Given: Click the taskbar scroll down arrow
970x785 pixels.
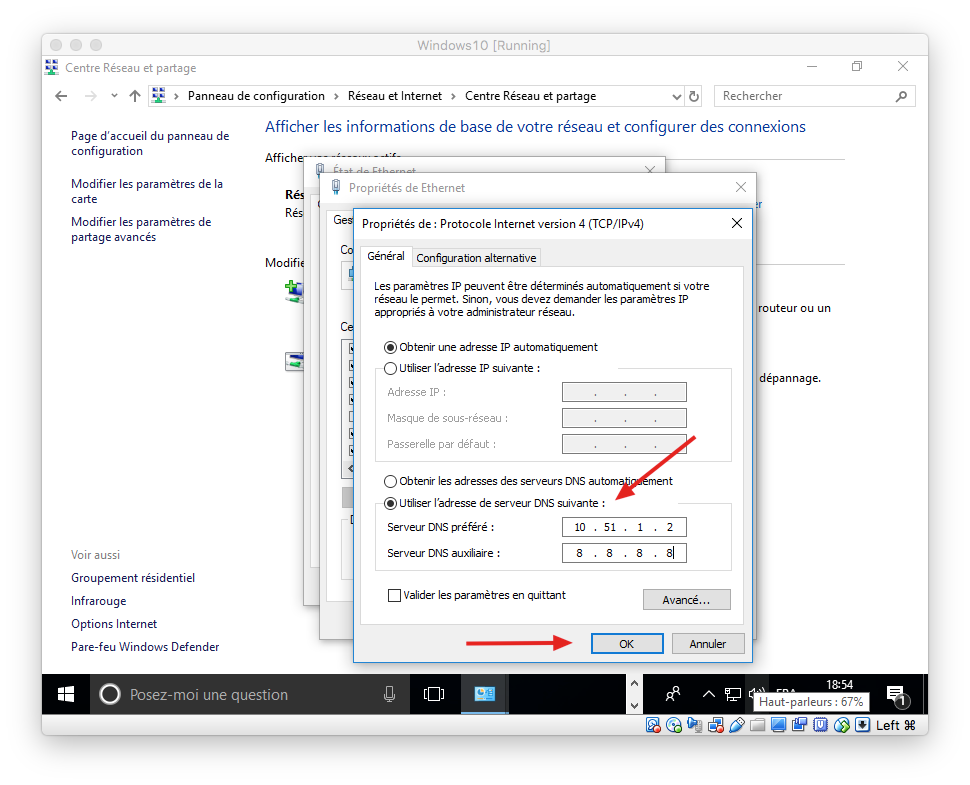Looking at the screenshot, I should [x=634, y=705].
